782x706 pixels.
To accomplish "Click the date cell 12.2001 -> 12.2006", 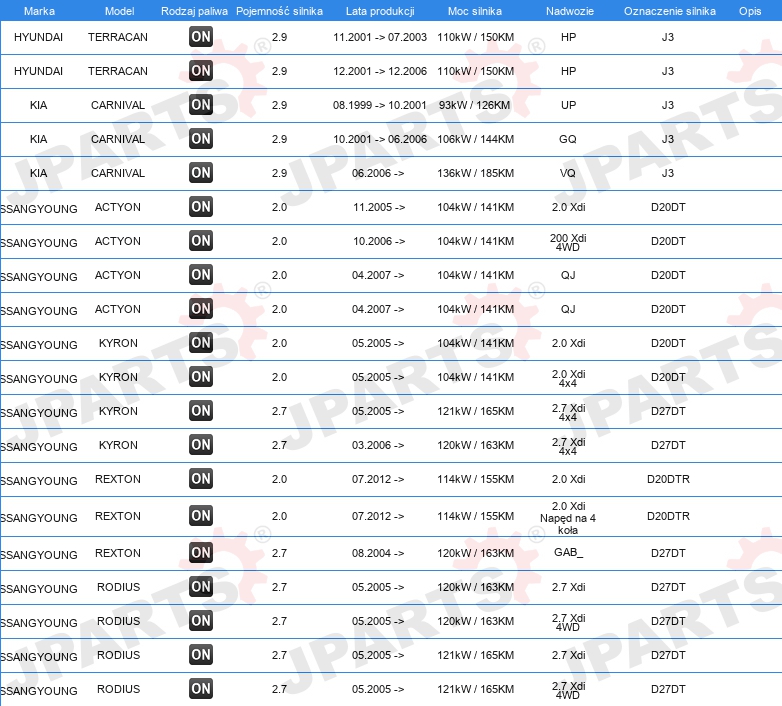I will click(380, 71).
